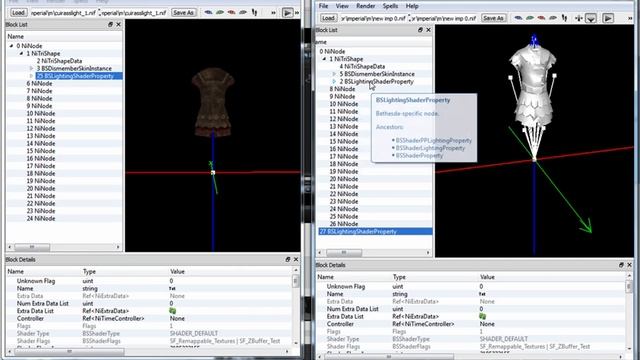Click the gray user-view eye icon in left window
Image resolution: width=640 pixels, height=360 pixels.
pos(243,12)
